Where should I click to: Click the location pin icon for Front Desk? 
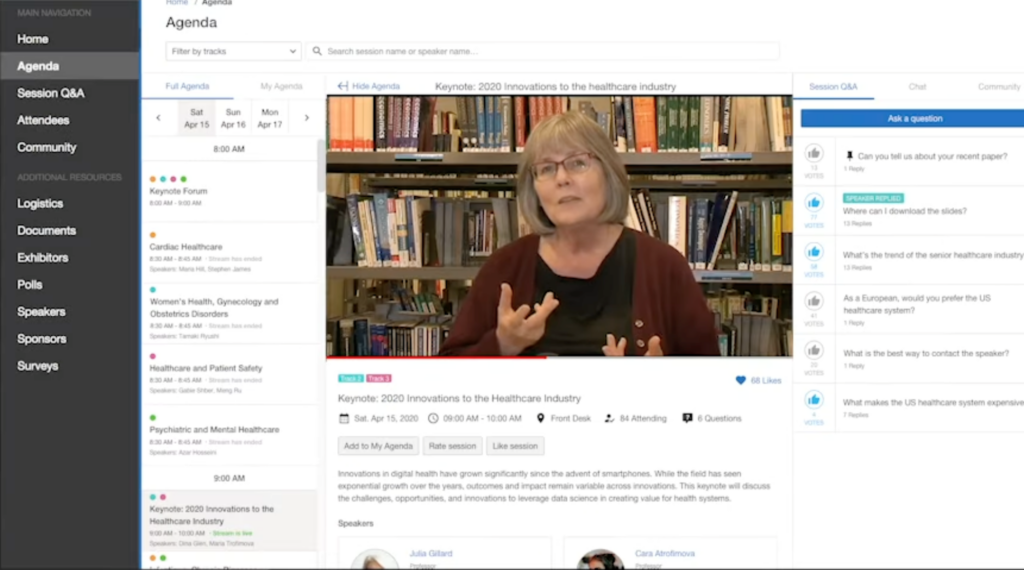[540, 419]
